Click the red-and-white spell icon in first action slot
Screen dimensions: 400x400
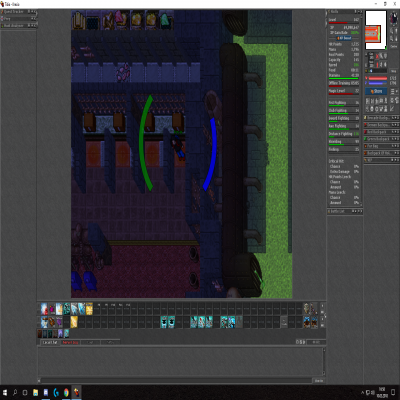click(44, 309)
